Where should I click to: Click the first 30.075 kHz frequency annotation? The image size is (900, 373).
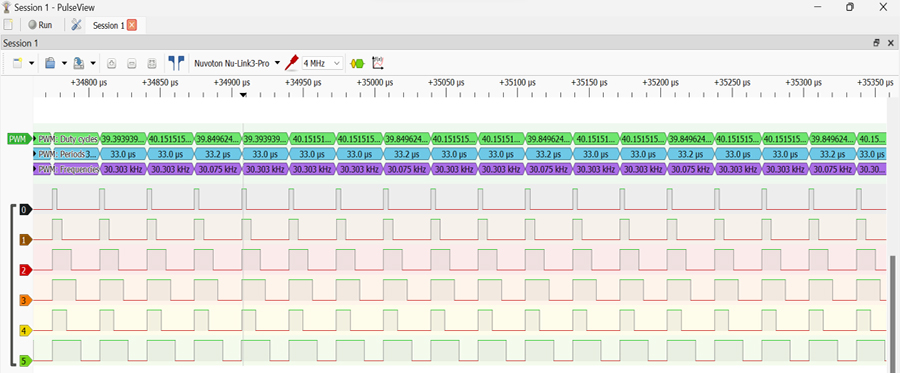tap(219, 169)
